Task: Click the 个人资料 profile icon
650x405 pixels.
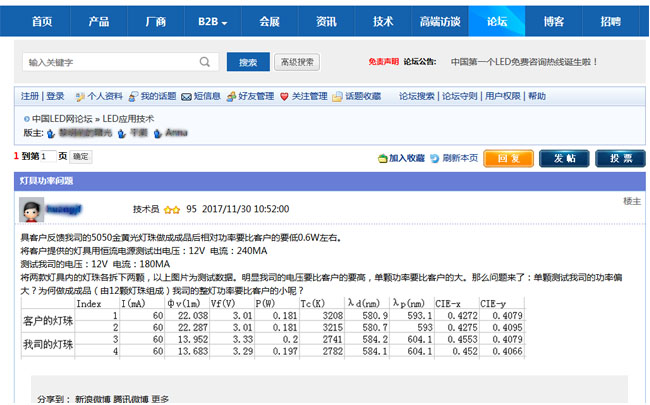Action: coord(78,97)
